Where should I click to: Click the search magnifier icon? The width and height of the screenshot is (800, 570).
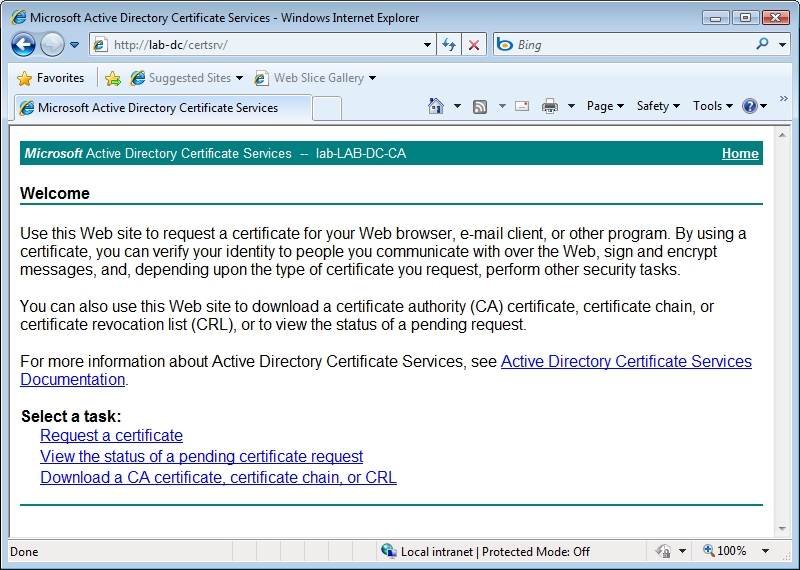(763, 44)
